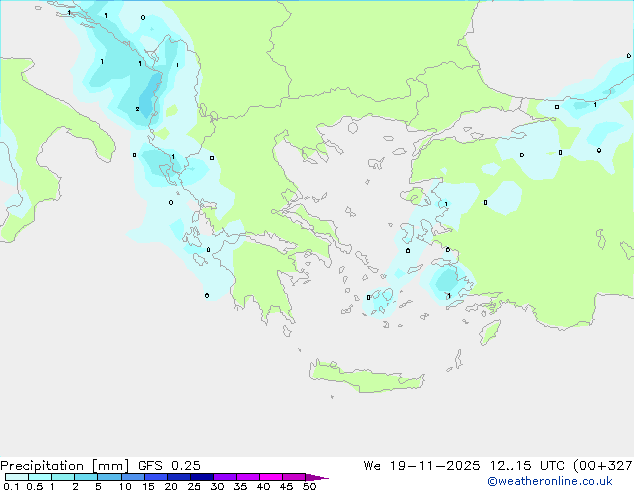Click the "20" legend scale label

171,486
